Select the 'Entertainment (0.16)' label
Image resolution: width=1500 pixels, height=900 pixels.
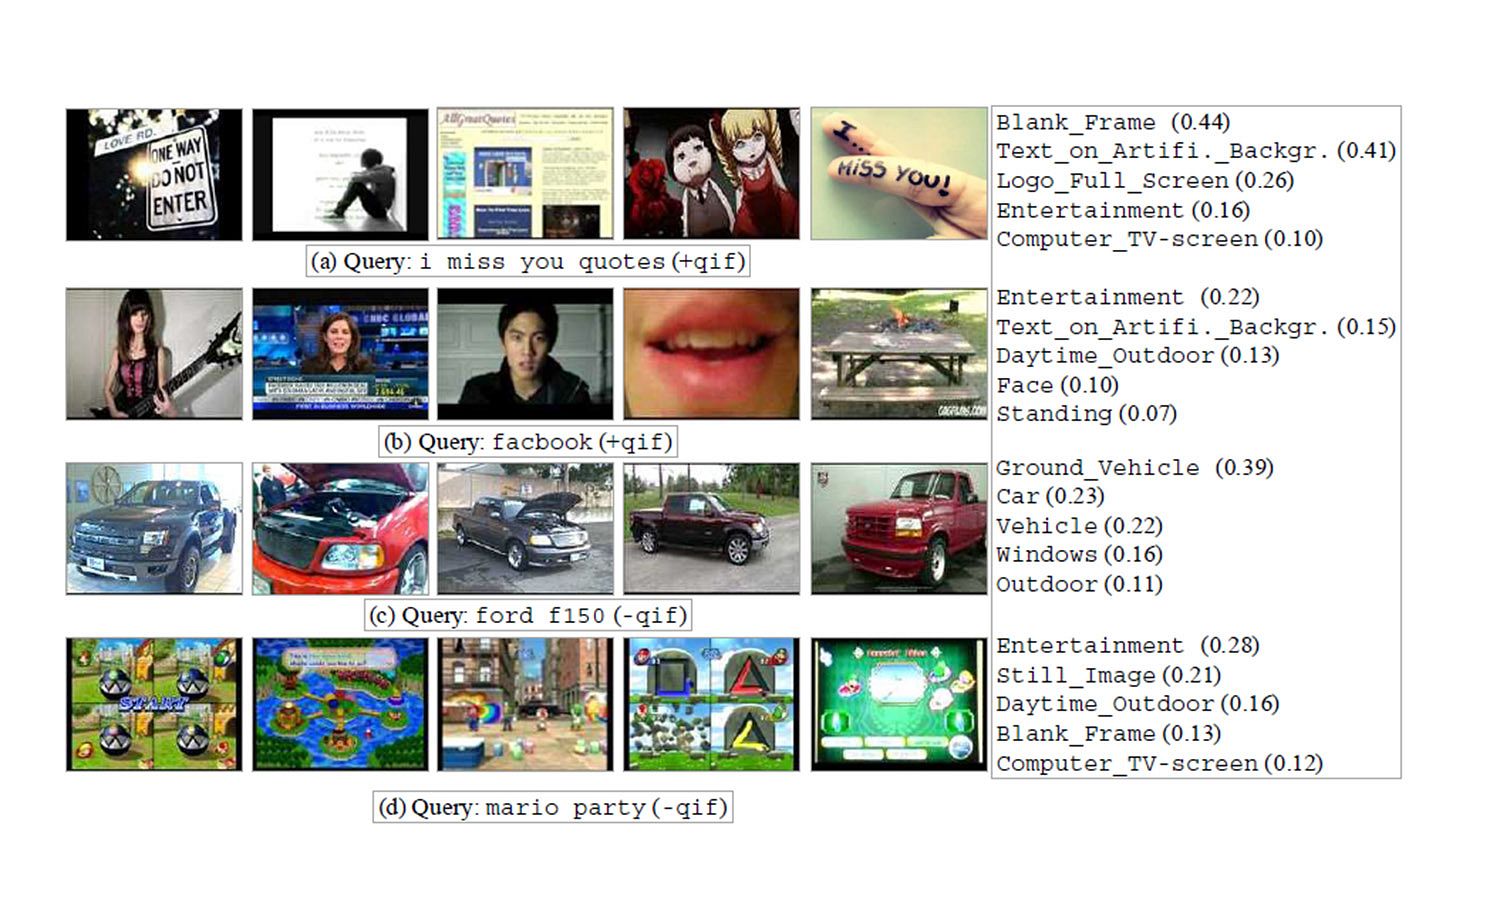pos(1123,210)
